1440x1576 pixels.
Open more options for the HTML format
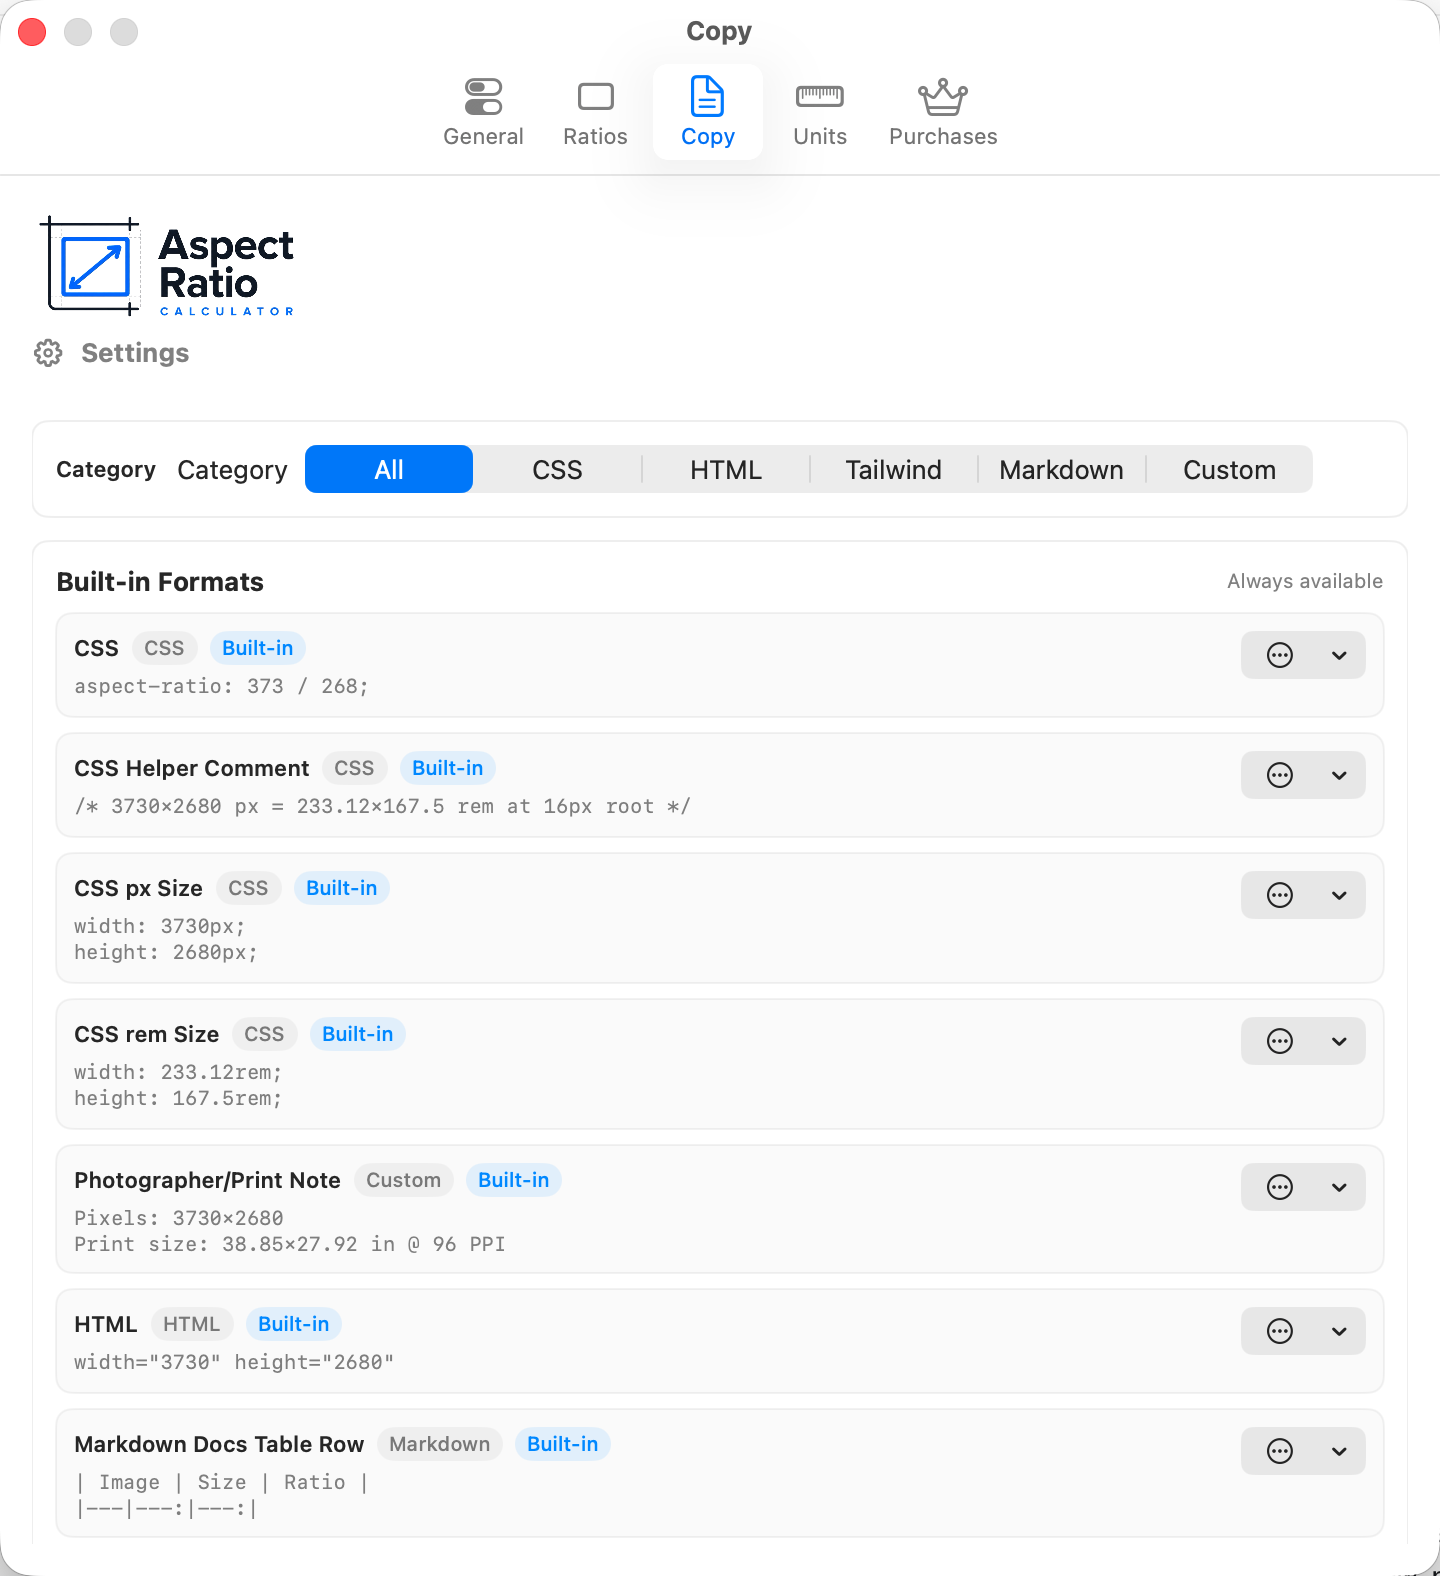pos(1280,1331)
